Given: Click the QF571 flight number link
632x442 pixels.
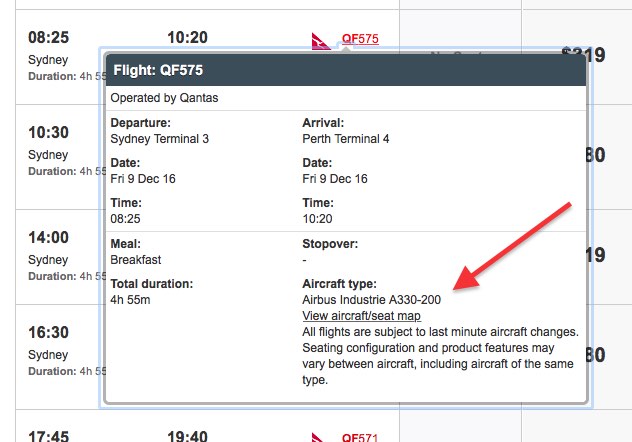Looking at the screenshot, I should 360,437.
